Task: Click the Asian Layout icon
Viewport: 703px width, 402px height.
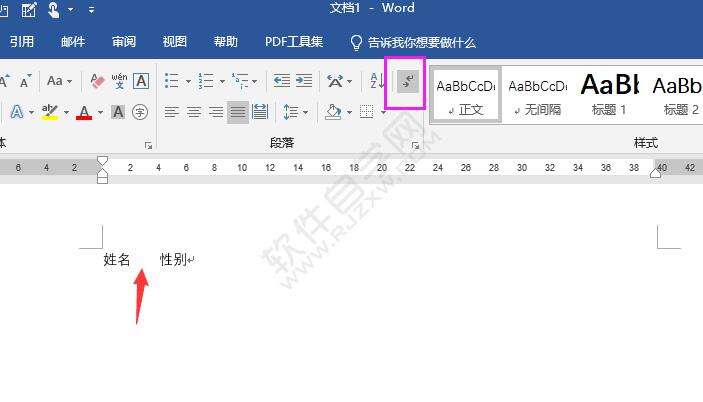Action: point(335,81)
